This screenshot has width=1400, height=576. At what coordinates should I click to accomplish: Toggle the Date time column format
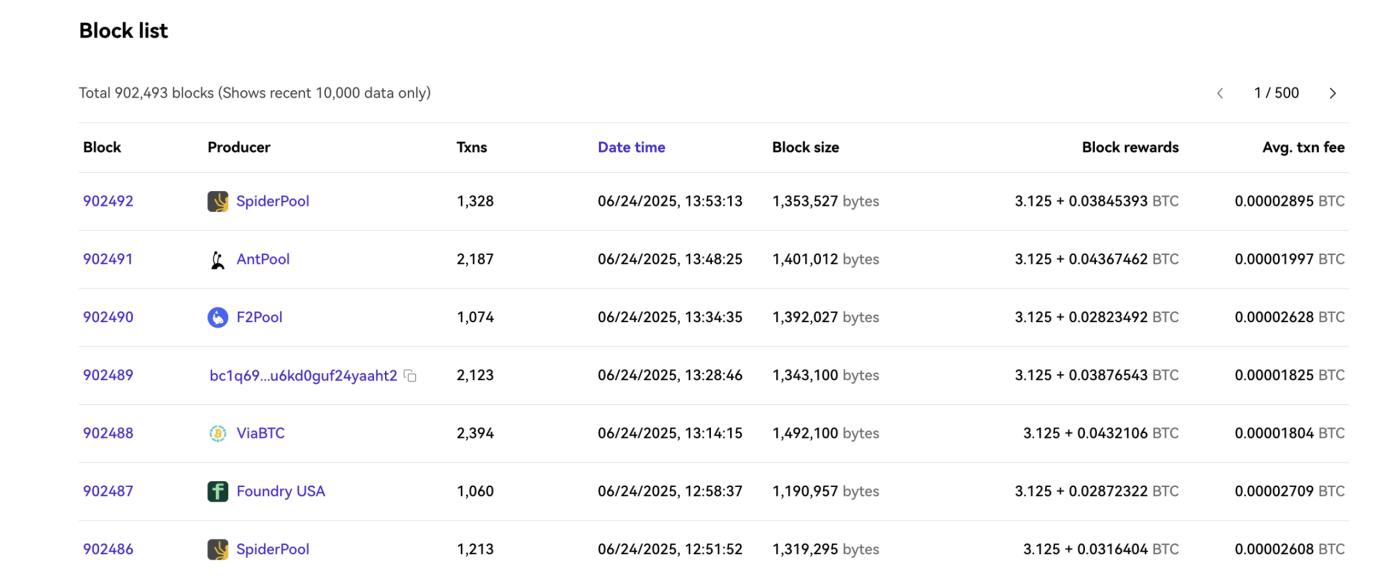(631, 147)
